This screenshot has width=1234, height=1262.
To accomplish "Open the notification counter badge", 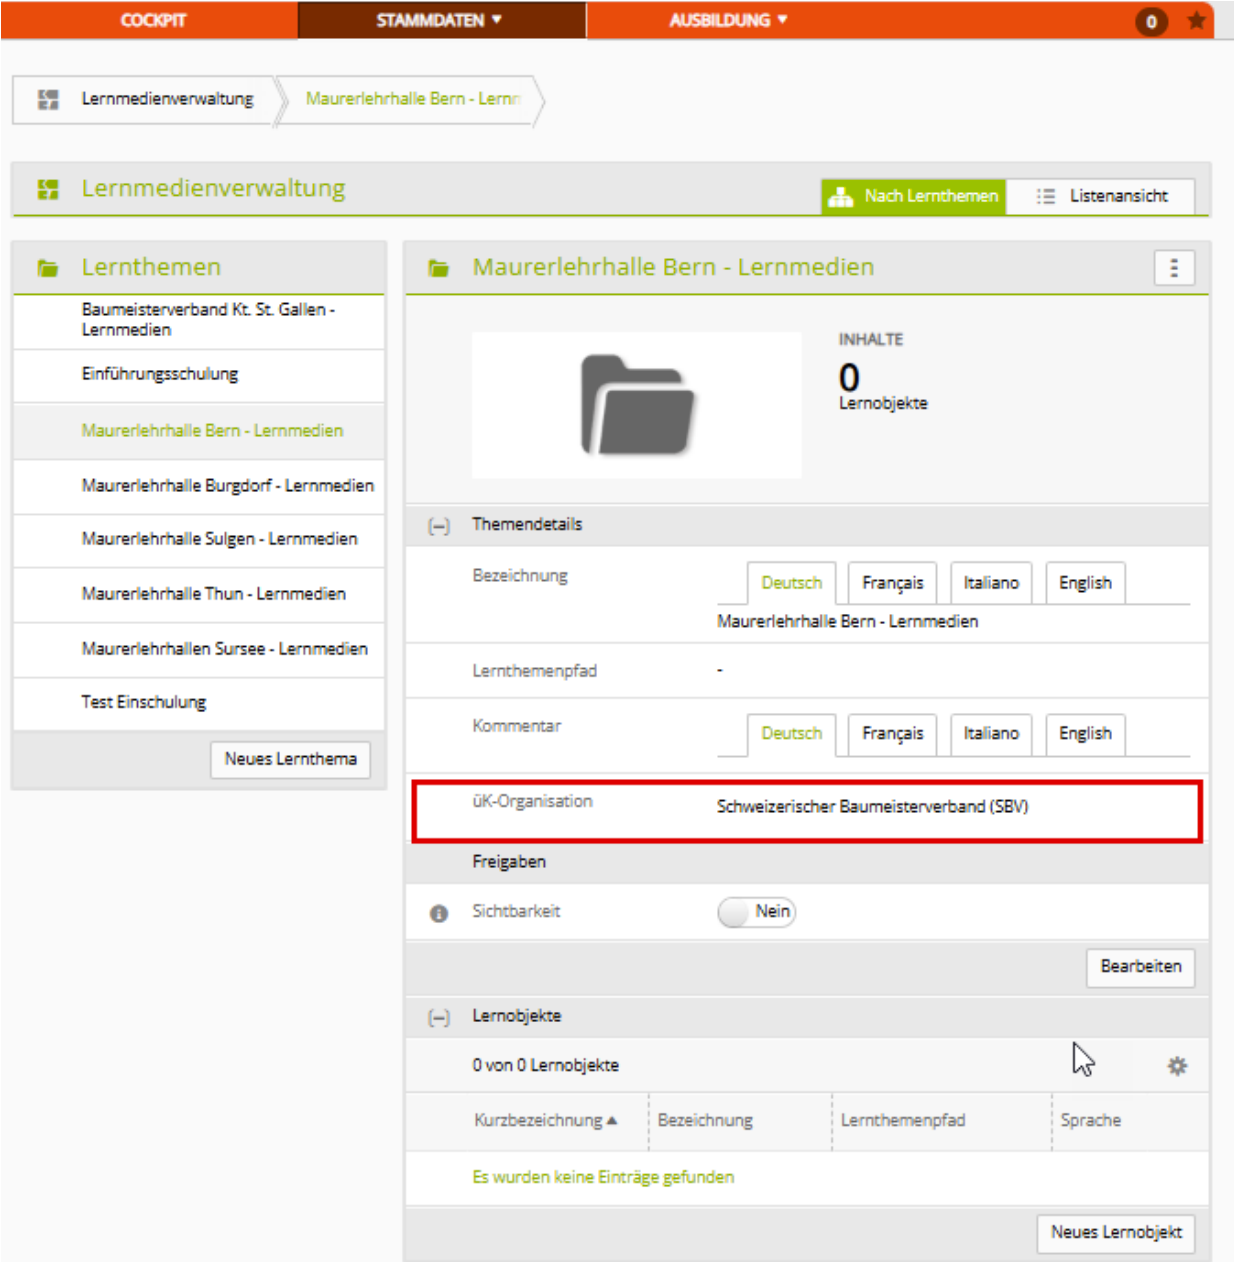I will click(x=1151, y=22).
